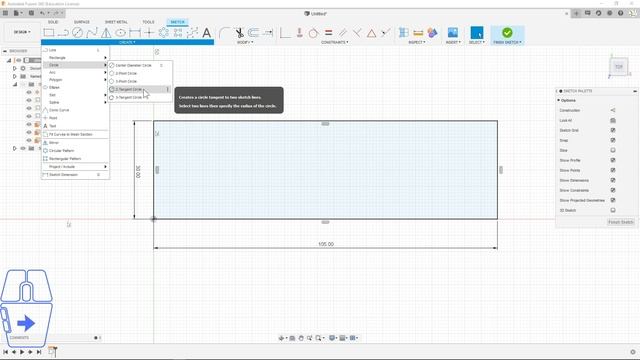
Task: Switch to the Surface tab
Action: 82,22
